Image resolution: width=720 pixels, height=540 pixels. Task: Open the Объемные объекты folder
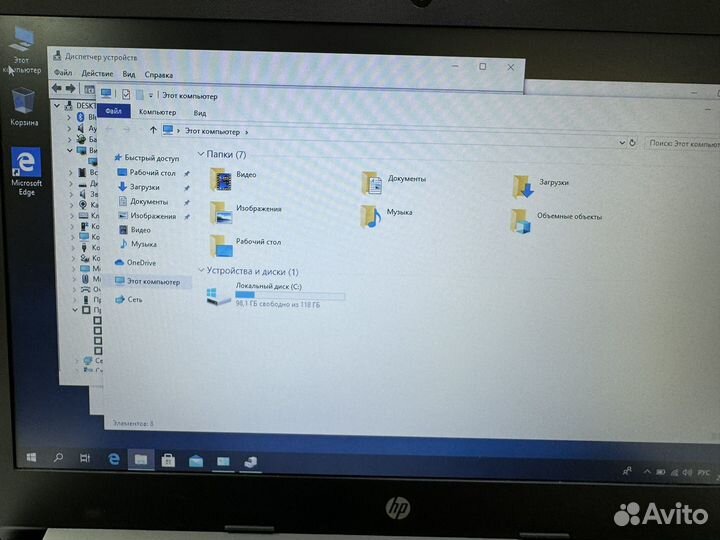pos(557,220)
